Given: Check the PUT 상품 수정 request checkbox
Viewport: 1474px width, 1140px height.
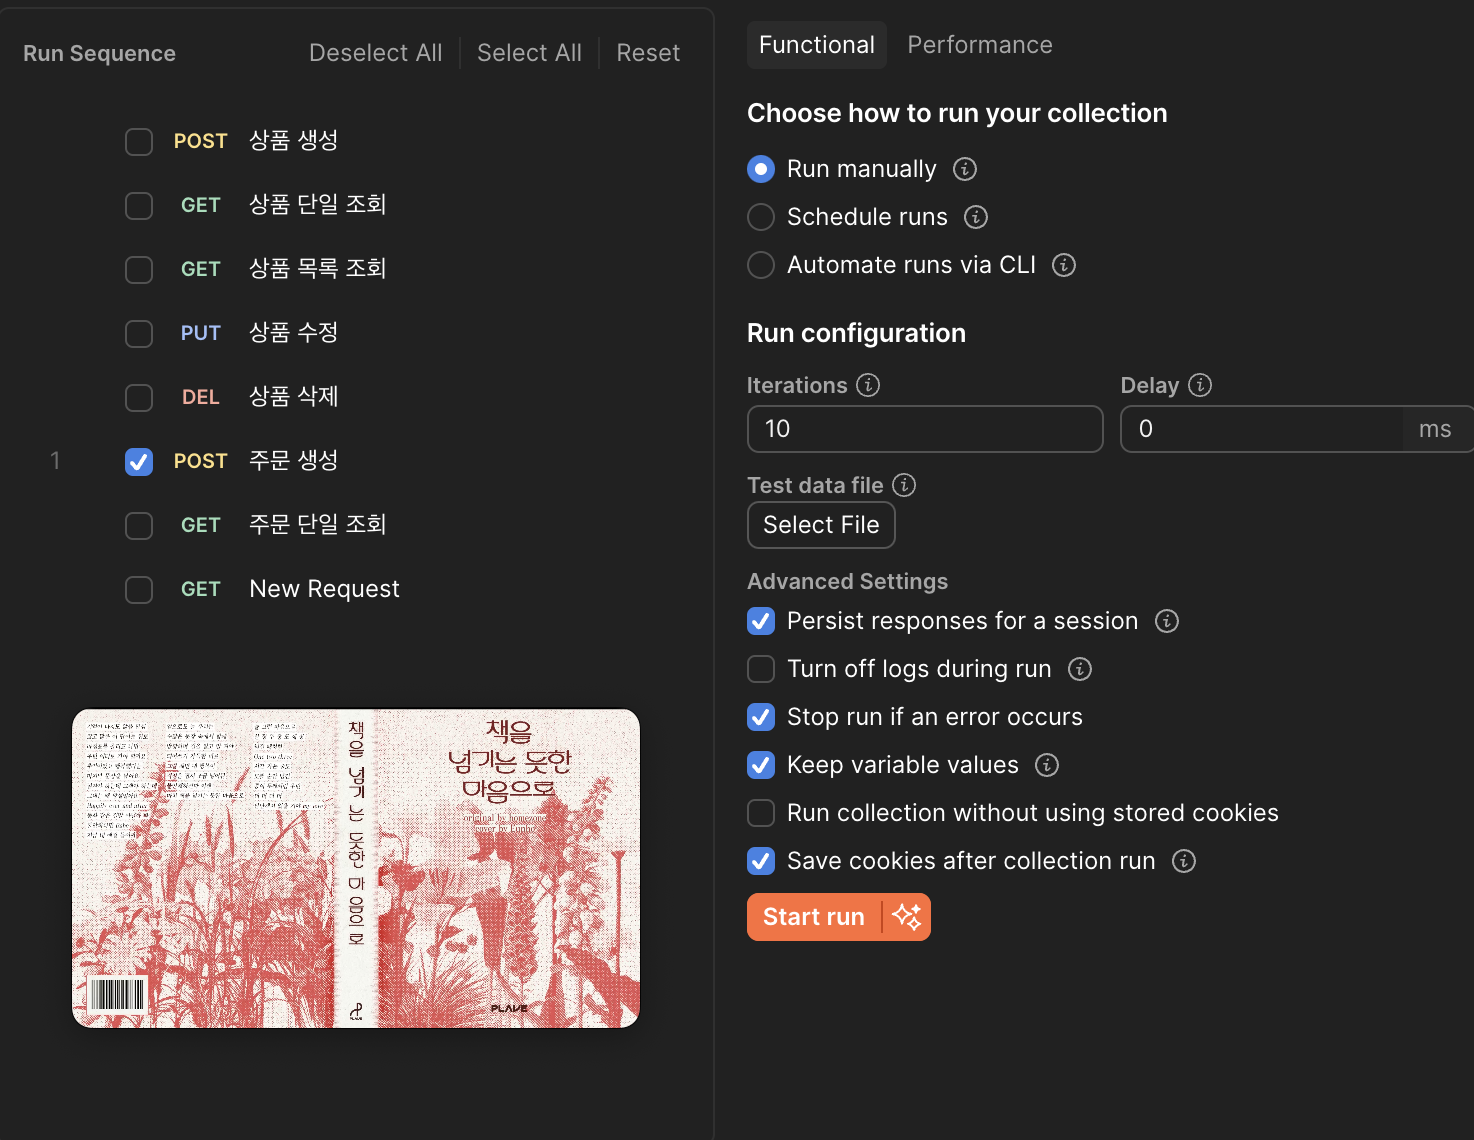Looking at the screenshot, I should click(139, 334).
